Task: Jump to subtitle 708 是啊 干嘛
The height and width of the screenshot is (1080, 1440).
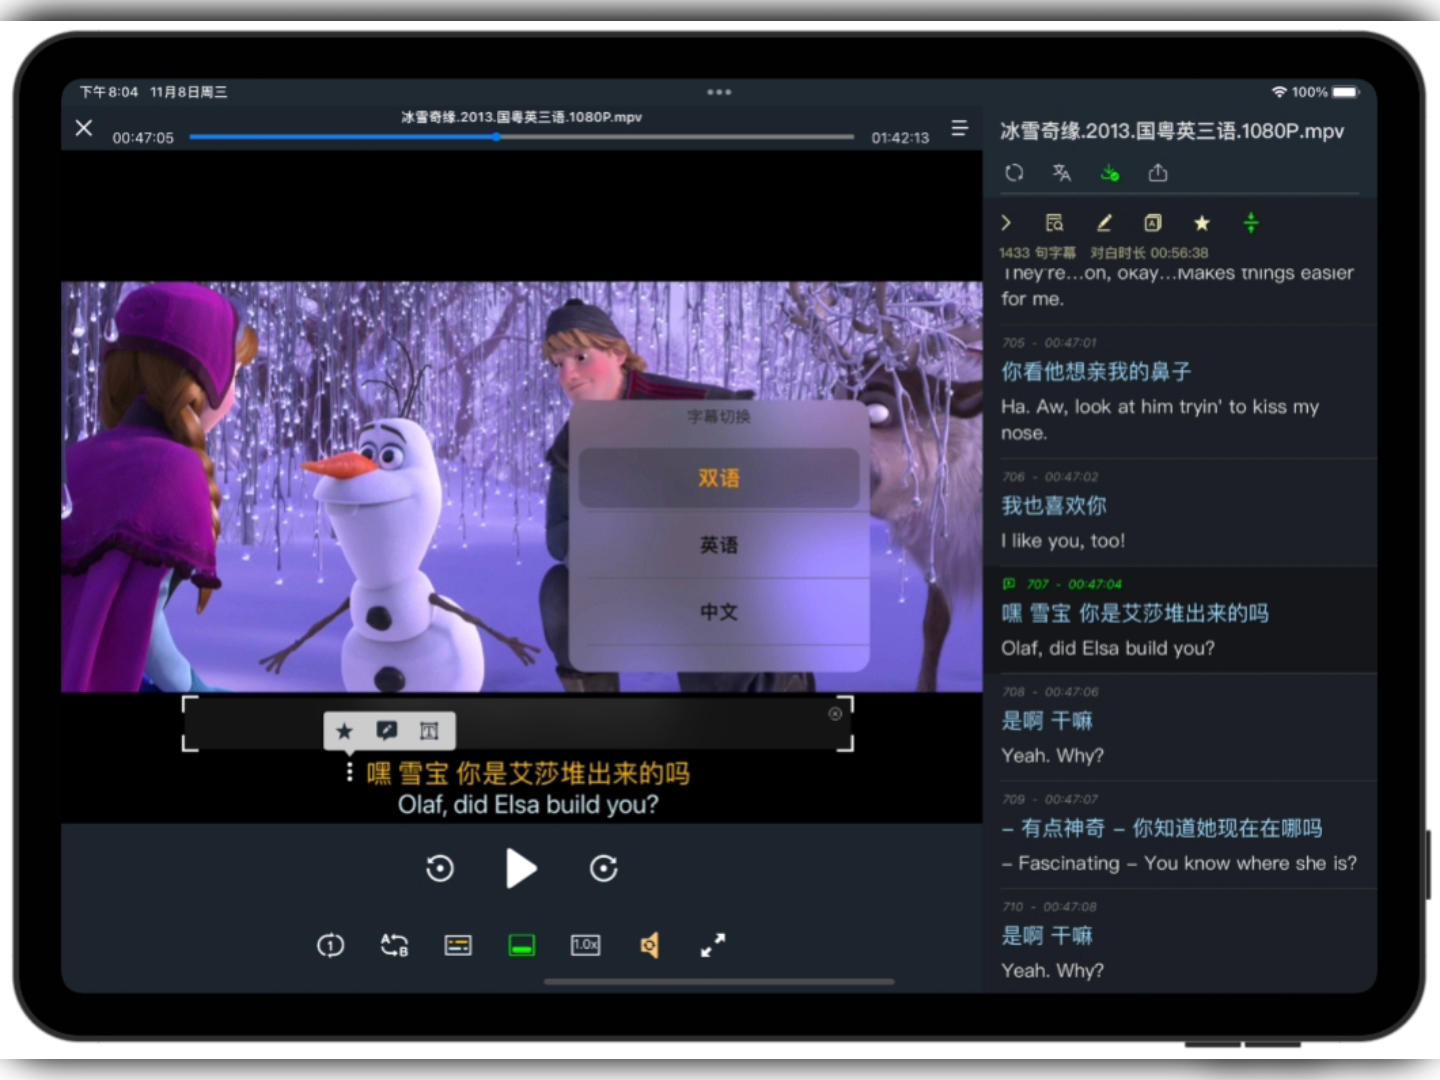Action: tap(1047, 721)
